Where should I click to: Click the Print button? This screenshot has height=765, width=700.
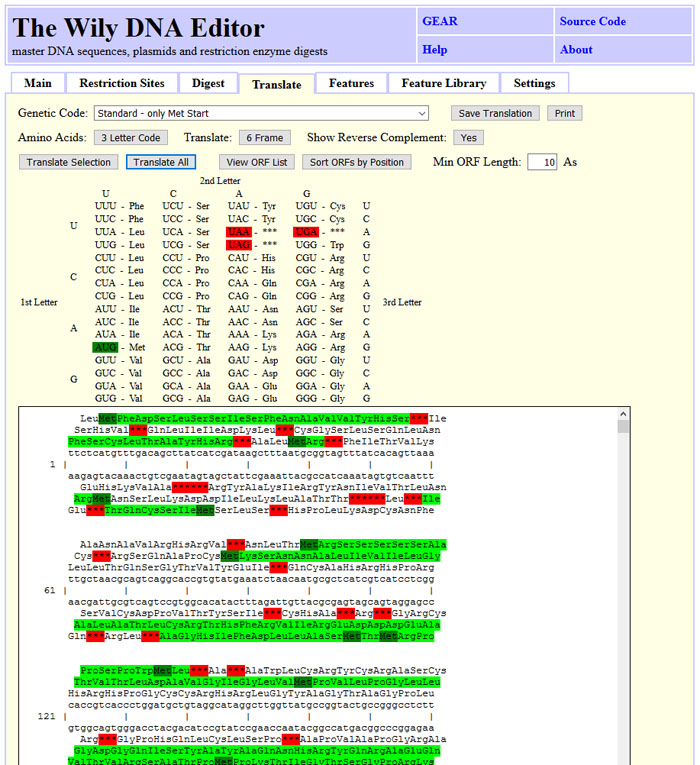564,114
